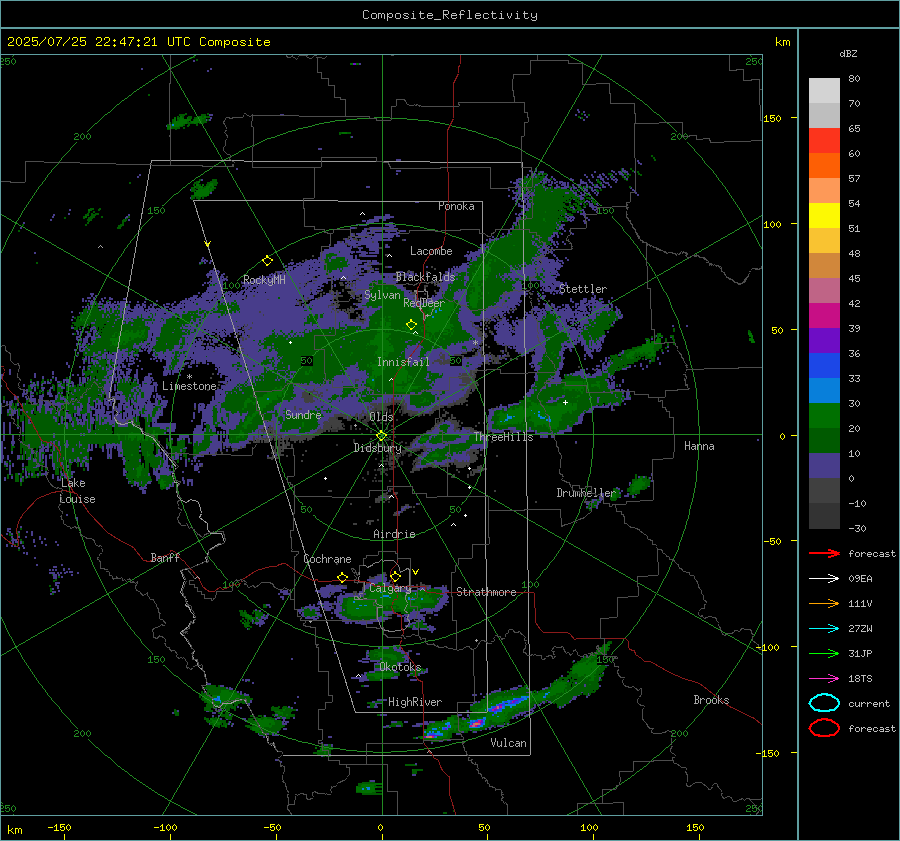Click the Strathmore town label
This screenshot has width=900, height=841.
pos(486,592)
